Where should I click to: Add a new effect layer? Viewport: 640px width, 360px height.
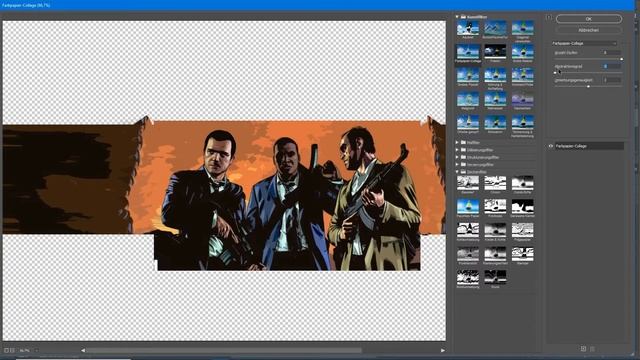(583, 349)
